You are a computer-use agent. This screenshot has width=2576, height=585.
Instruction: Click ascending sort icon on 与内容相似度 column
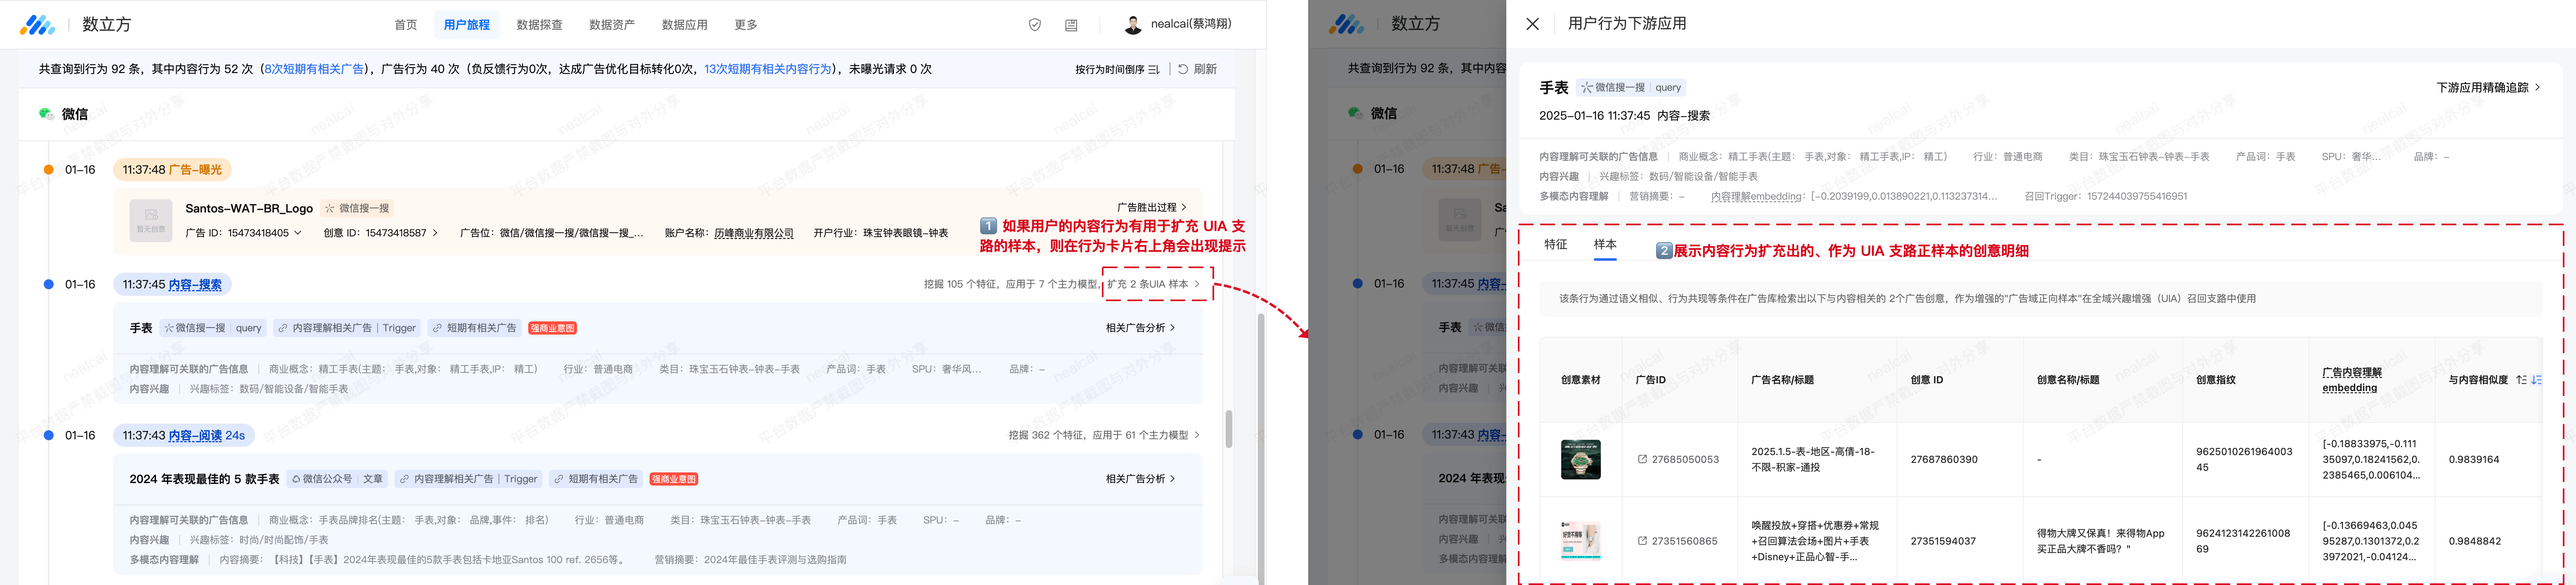pos(2521,380)
